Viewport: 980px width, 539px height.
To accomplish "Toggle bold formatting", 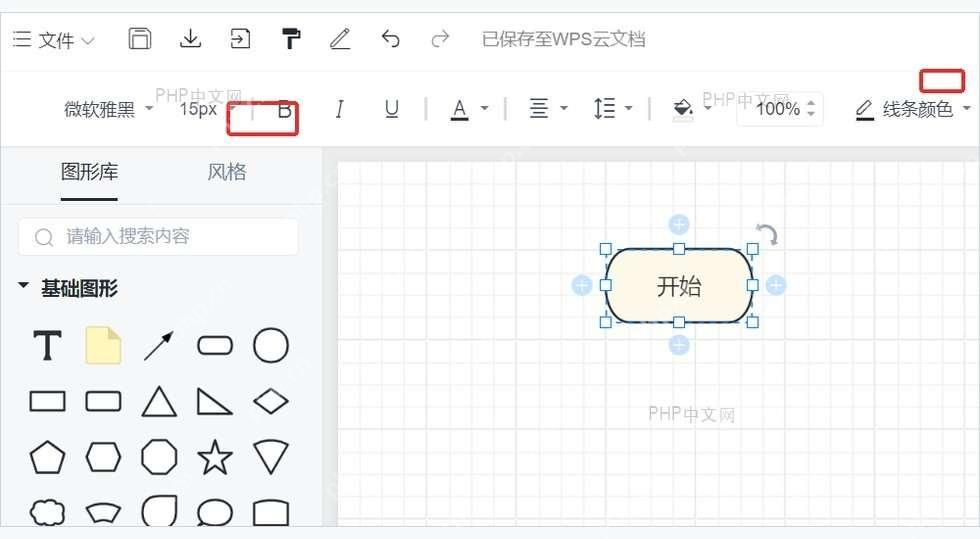I will 284,110.
